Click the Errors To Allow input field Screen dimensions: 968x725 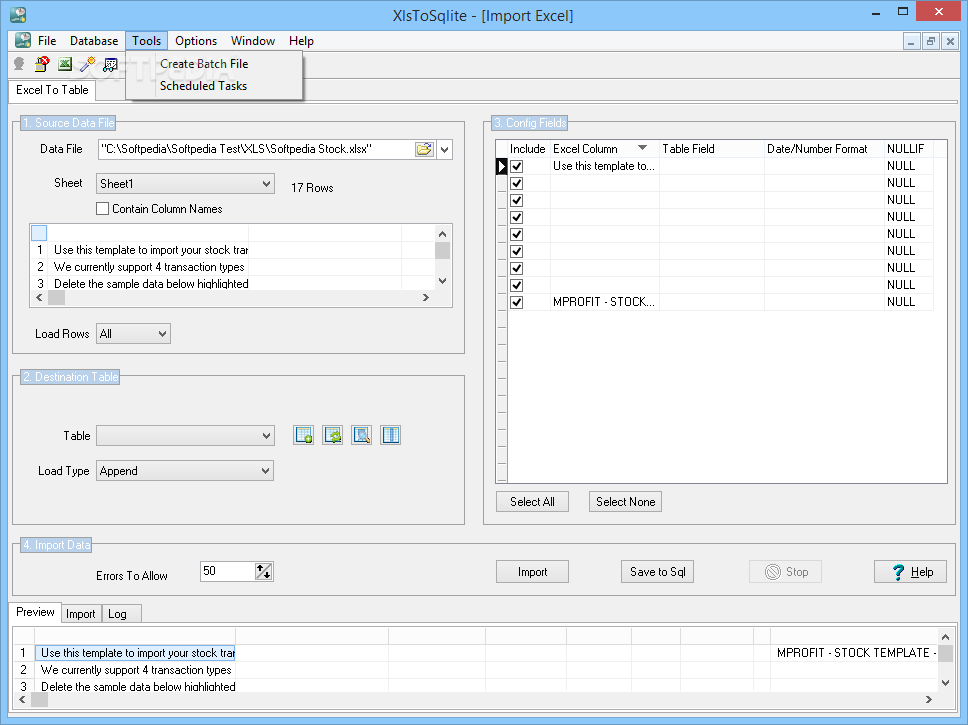(x=228, y=571)
